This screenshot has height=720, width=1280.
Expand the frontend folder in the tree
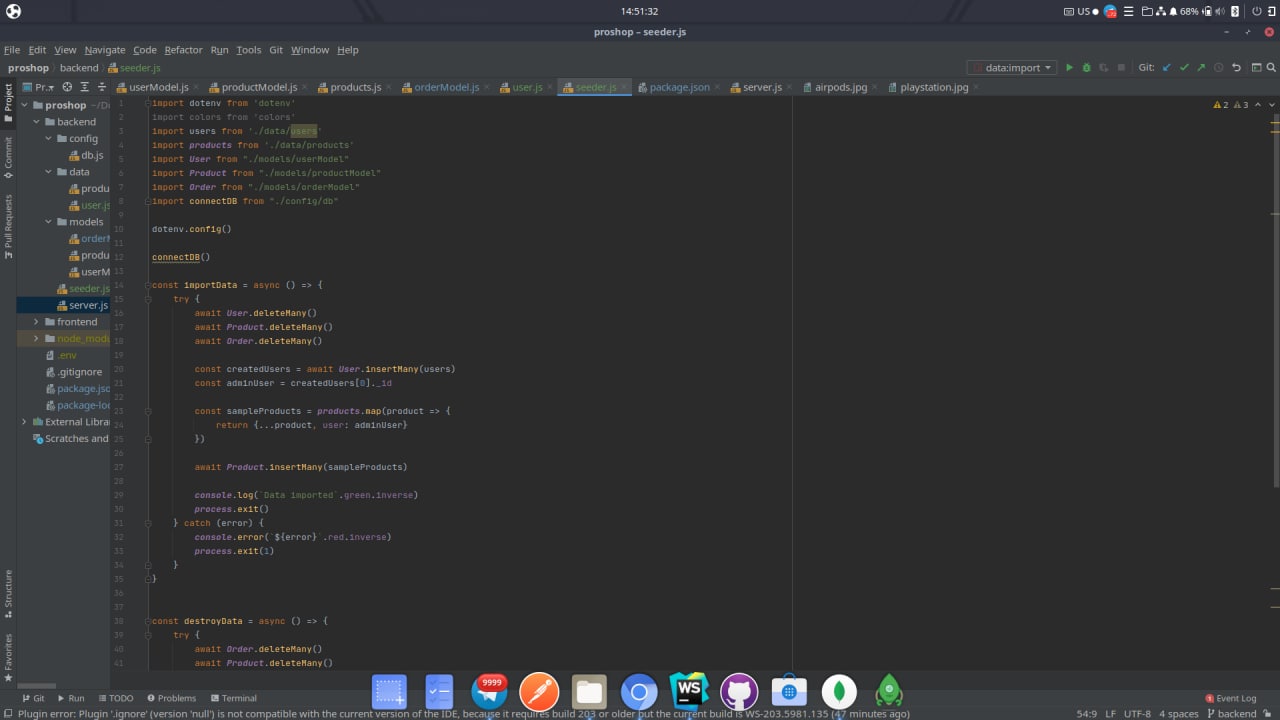pos(36,322)
